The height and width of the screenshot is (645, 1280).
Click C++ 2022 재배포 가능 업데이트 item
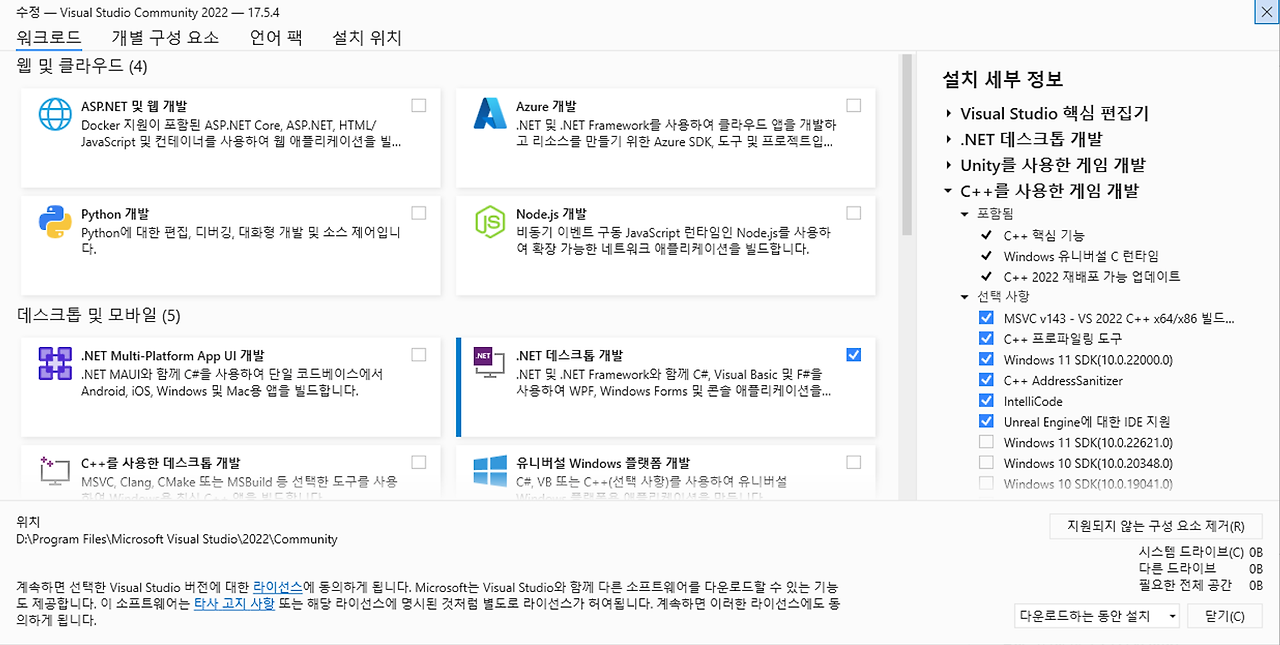(1092, 277)
